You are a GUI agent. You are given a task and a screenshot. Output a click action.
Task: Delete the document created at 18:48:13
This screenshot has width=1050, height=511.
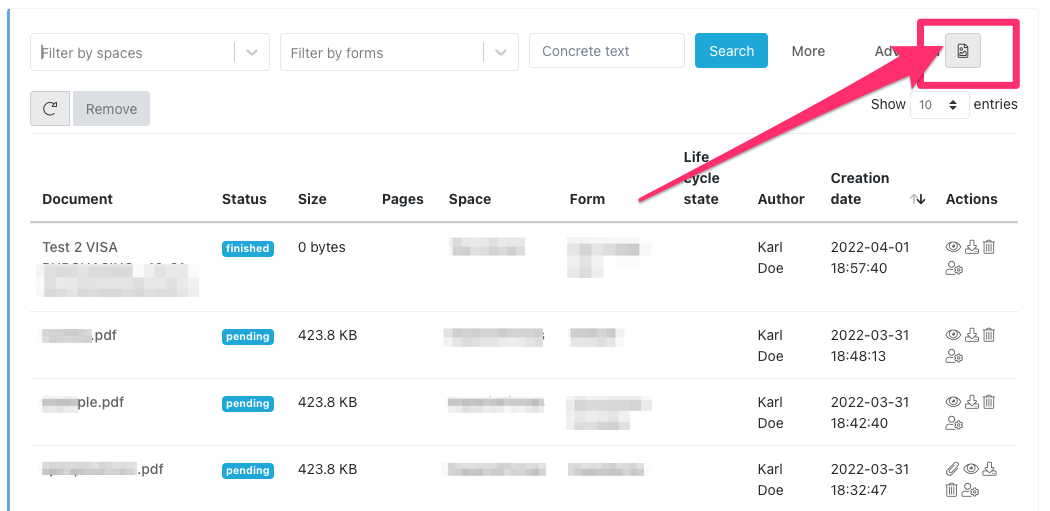click(x=989, y=335)
